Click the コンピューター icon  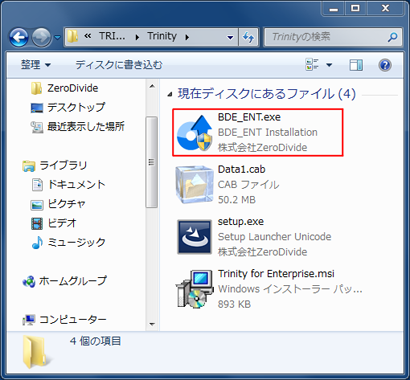[x=29, y=320]
